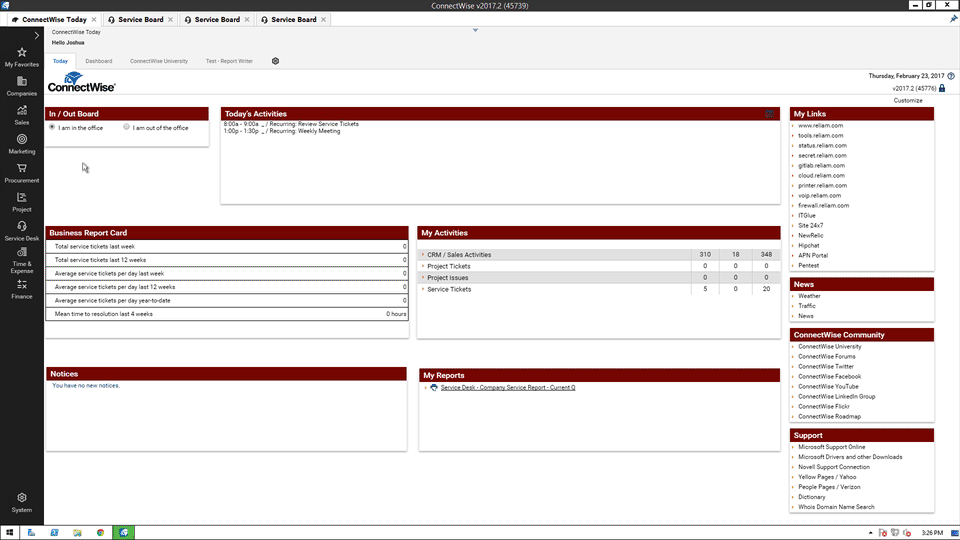Viewport: 960px width, 540px height.
Task: Click 'Total service tickets last week' row
Action: pos(227,246)
